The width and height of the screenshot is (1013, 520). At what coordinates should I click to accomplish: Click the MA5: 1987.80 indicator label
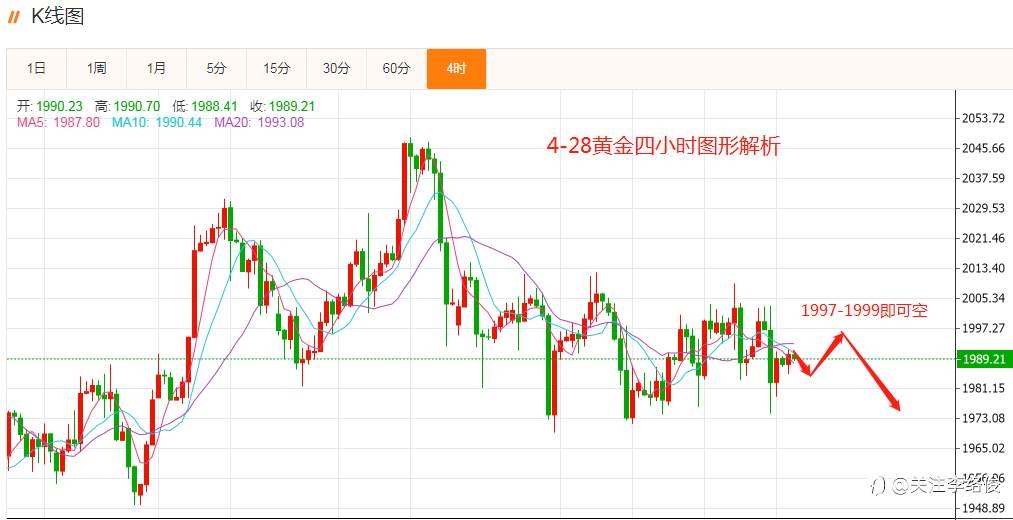coord(58,122)
